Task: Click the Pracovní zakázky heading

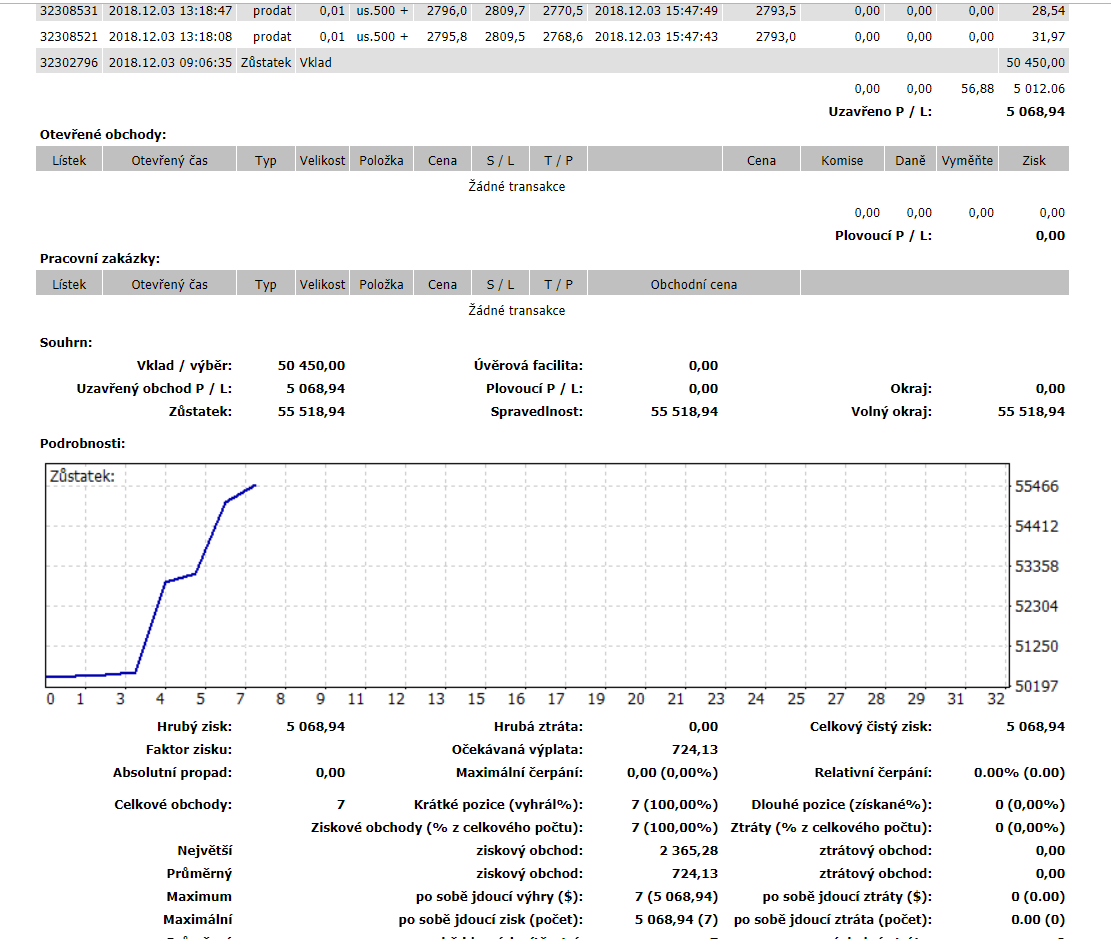Action: pos(100,259)
